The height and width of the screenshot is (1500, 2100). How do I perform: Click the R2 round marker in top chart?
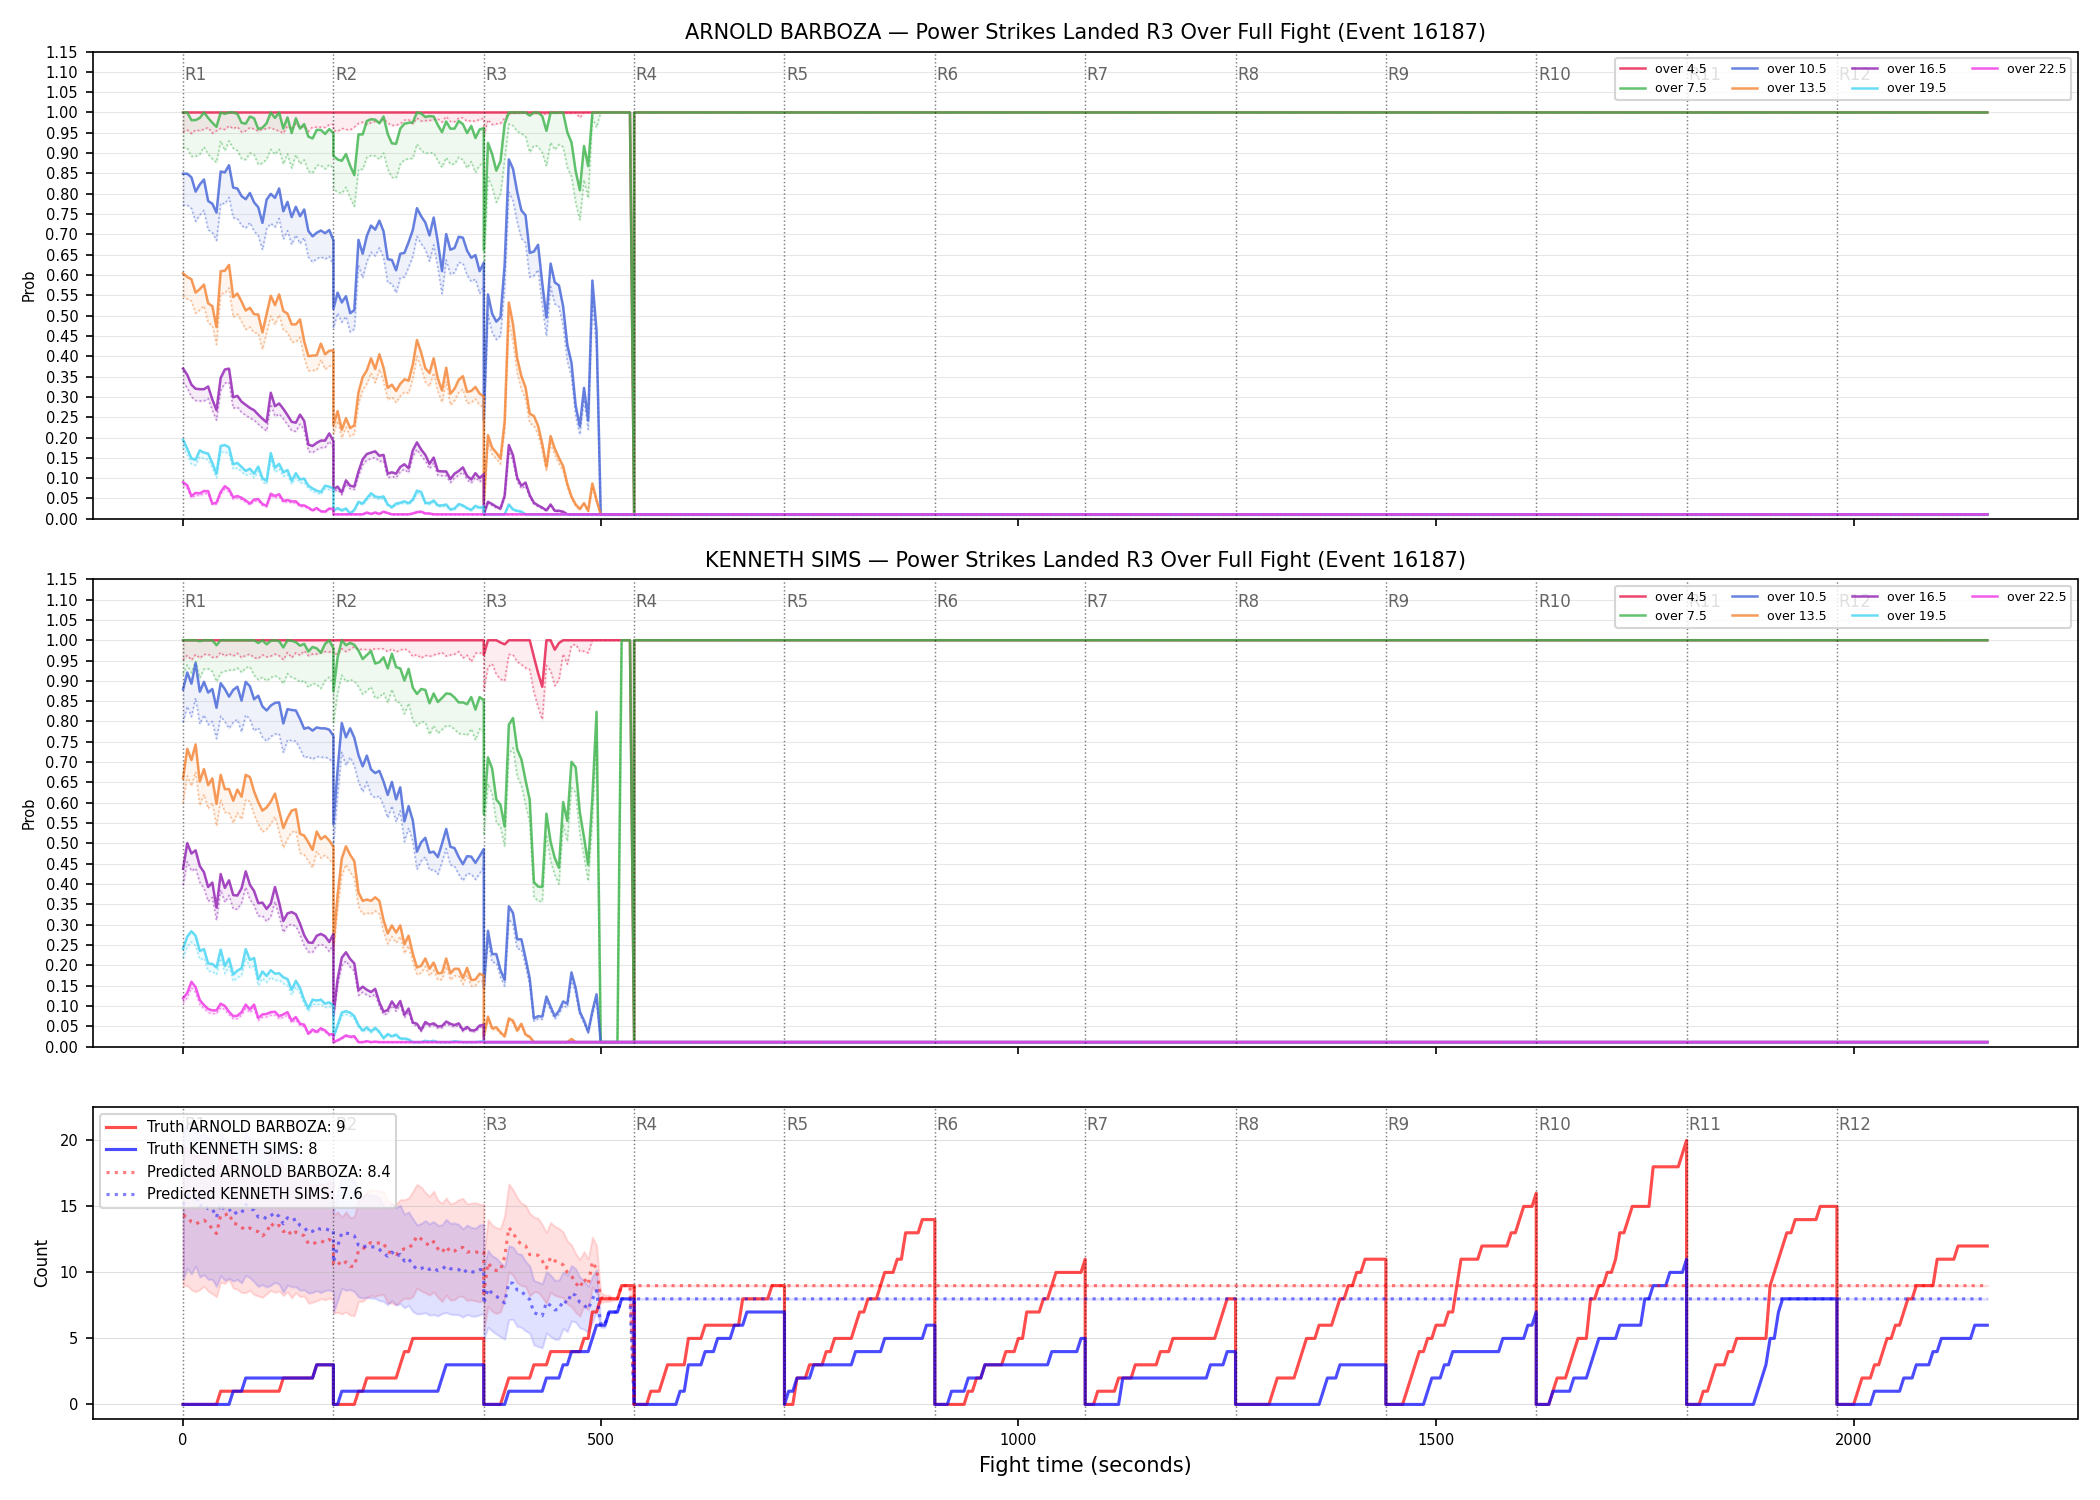click(x=346, y=74)
